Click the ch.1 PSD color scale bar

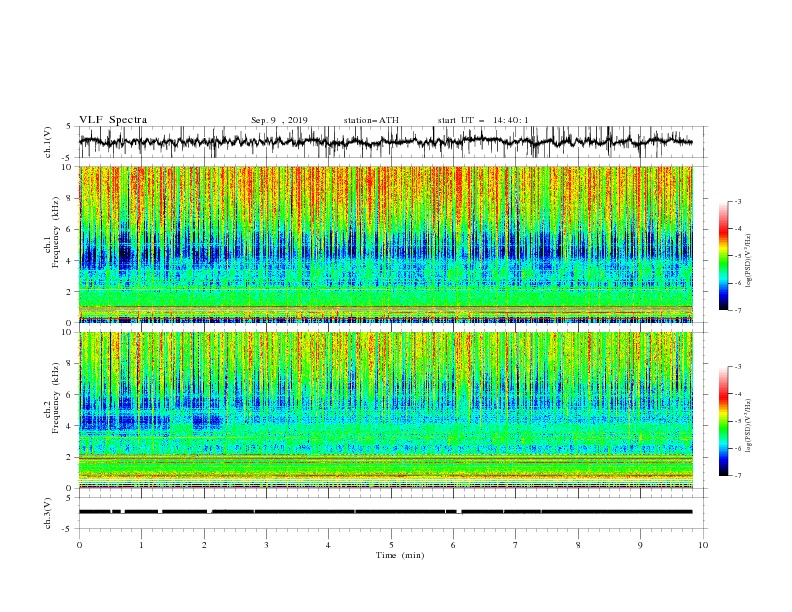coord(723,256)
